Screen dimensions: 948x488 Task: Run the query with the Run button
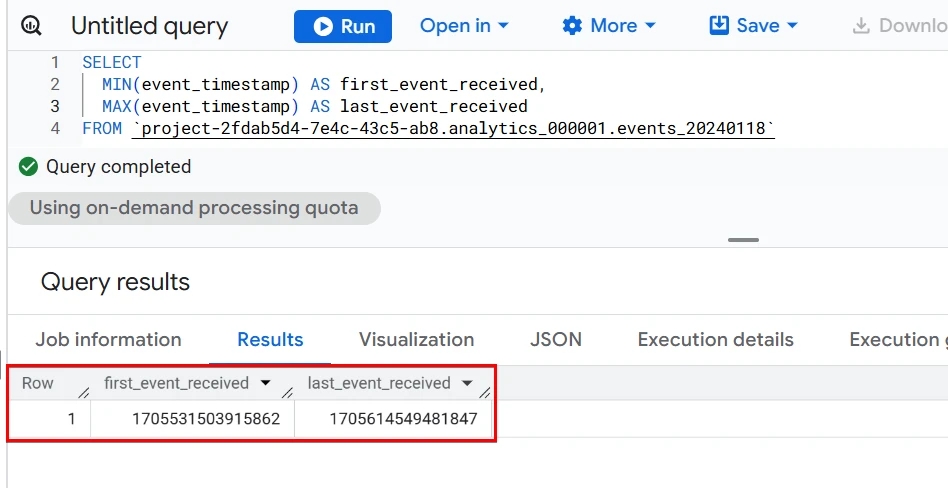click(x=343, y=27)
